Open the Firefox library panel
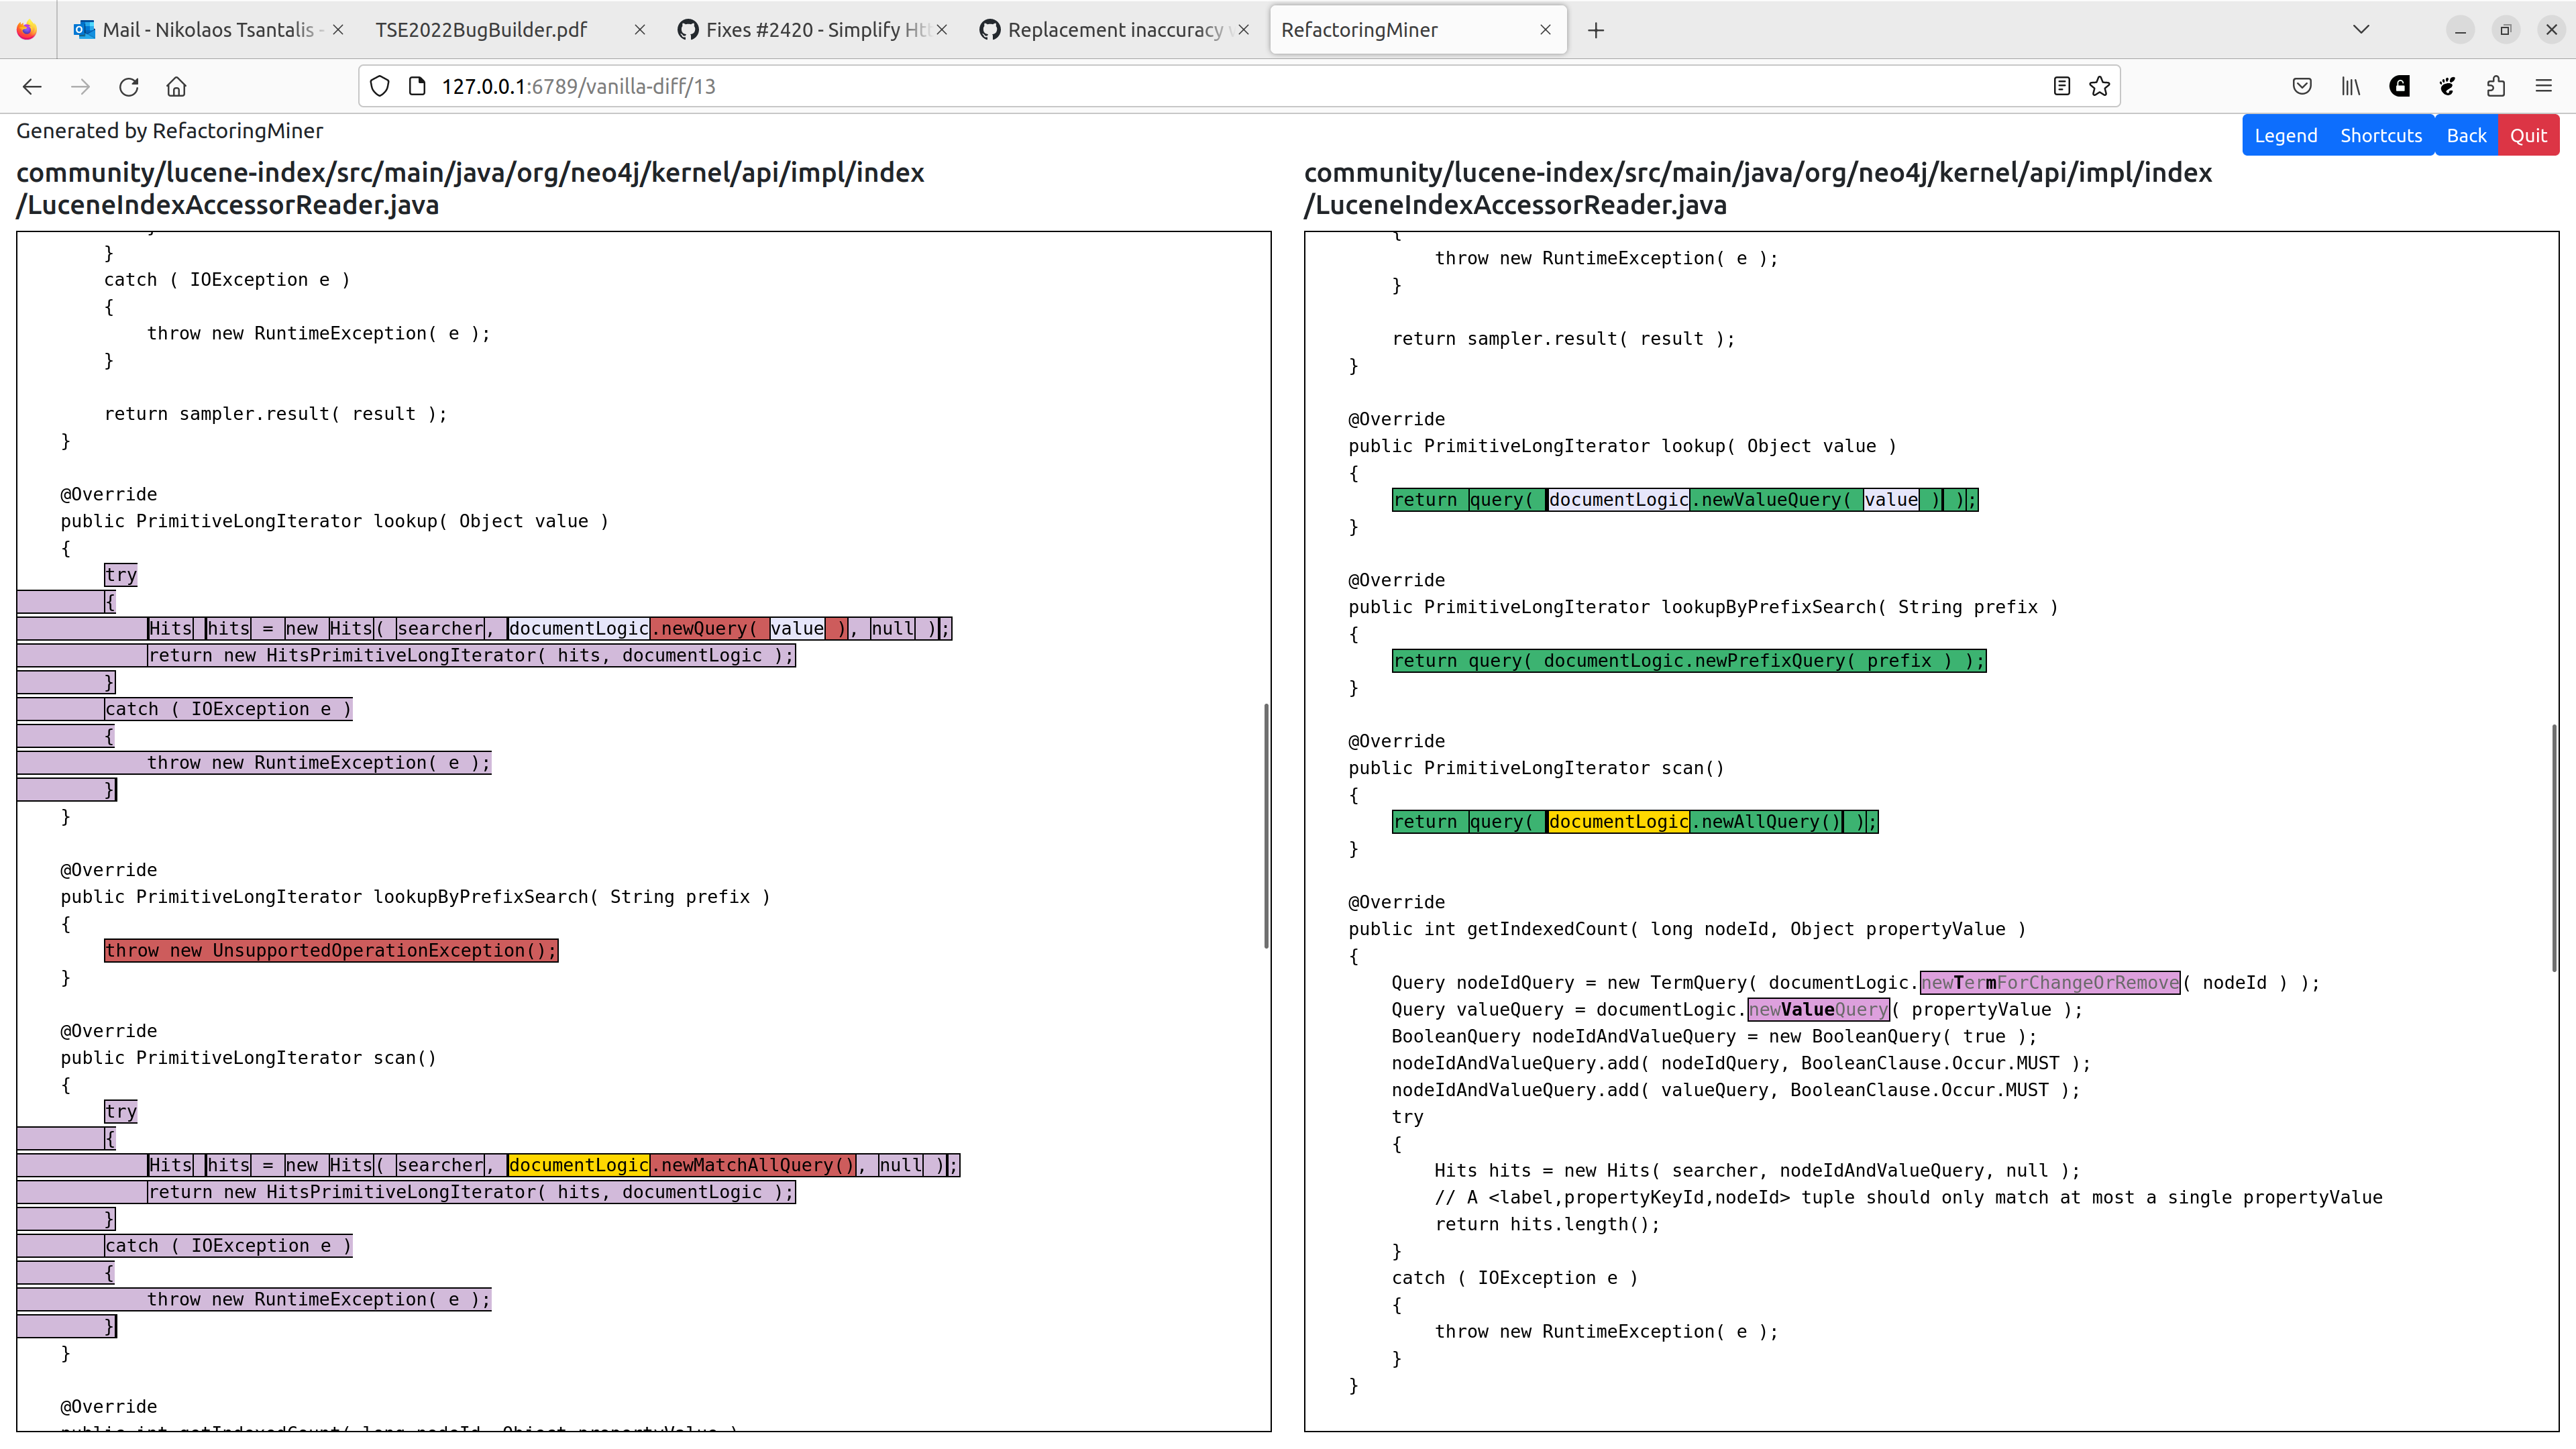This screenshot has height=1449, width=2576. pos(2350,86)
